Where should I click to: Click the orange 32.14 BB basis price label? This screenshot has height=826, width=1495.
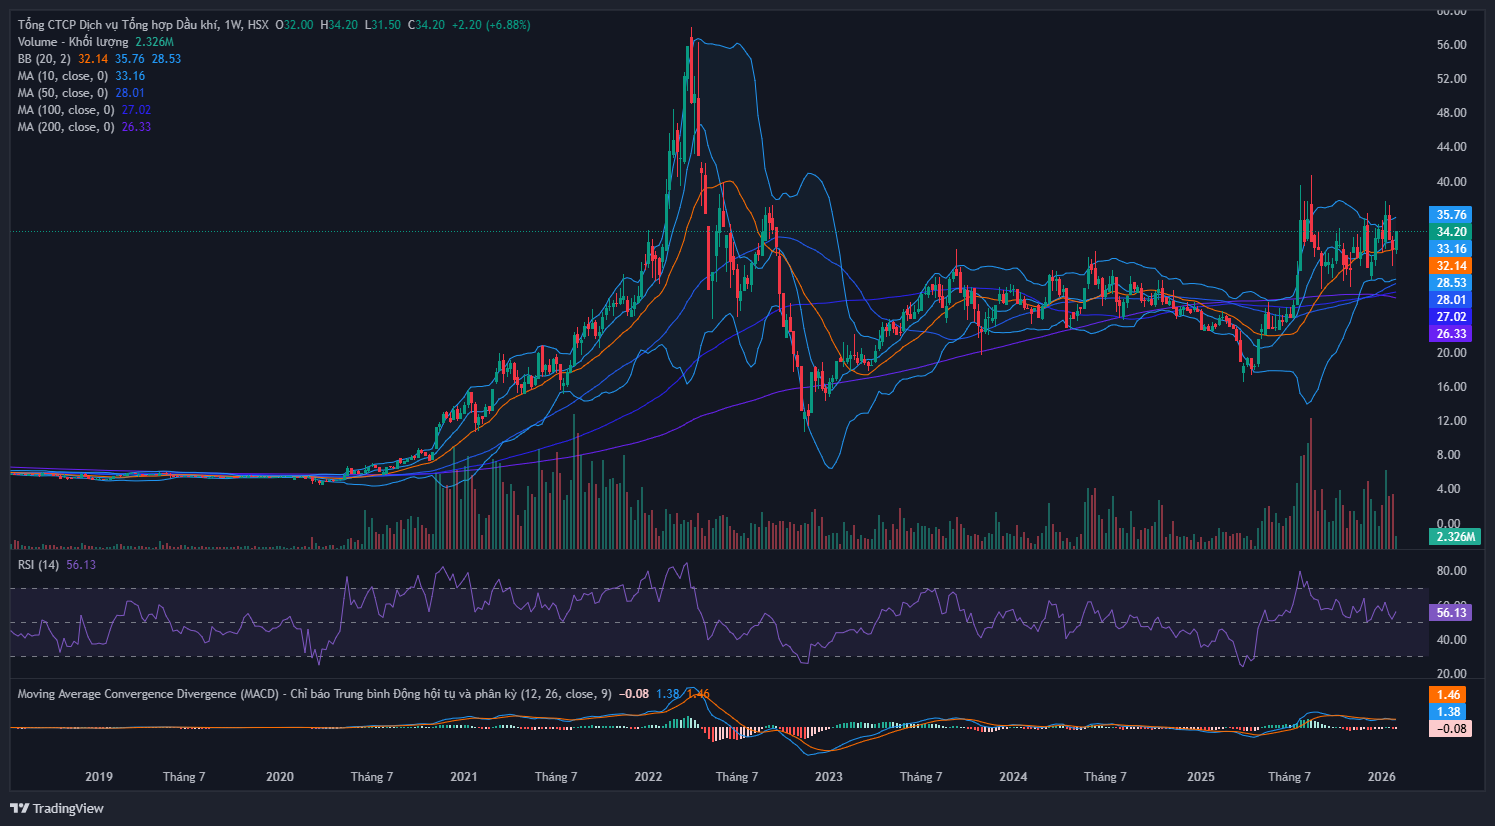click(x=1450, y=266)
